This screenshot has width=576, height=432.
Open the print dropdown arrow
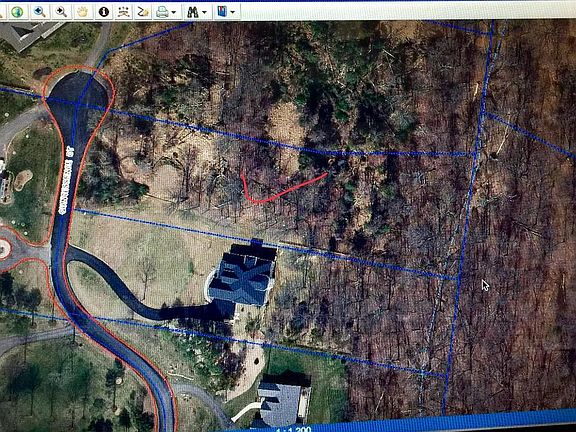174,13
